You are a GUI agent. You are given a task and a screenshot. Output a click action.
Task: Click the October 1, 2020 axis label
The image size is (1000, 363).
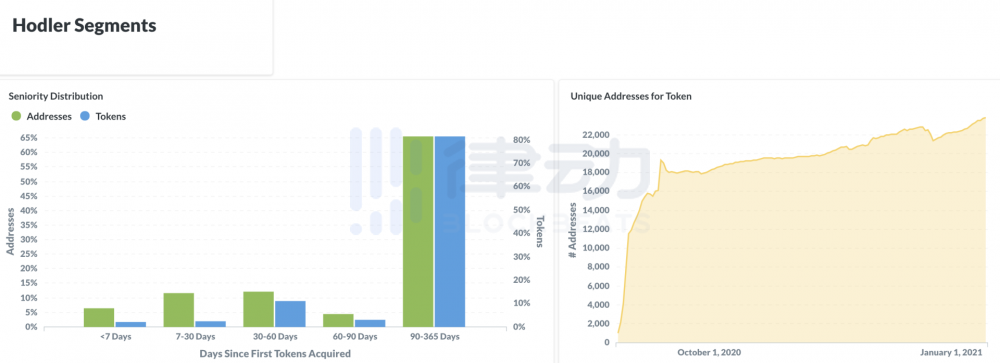(x=709, y=352)
